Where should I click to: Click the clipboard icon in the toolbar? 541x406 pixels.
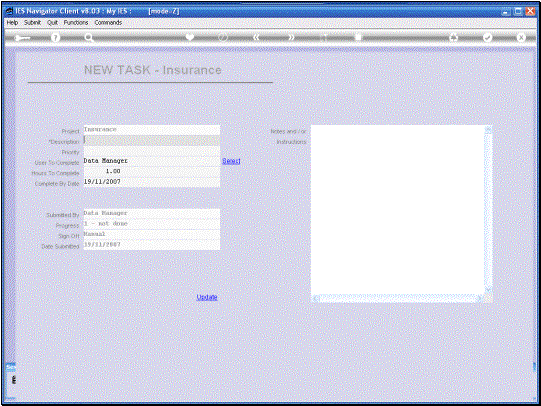(358, 37)
